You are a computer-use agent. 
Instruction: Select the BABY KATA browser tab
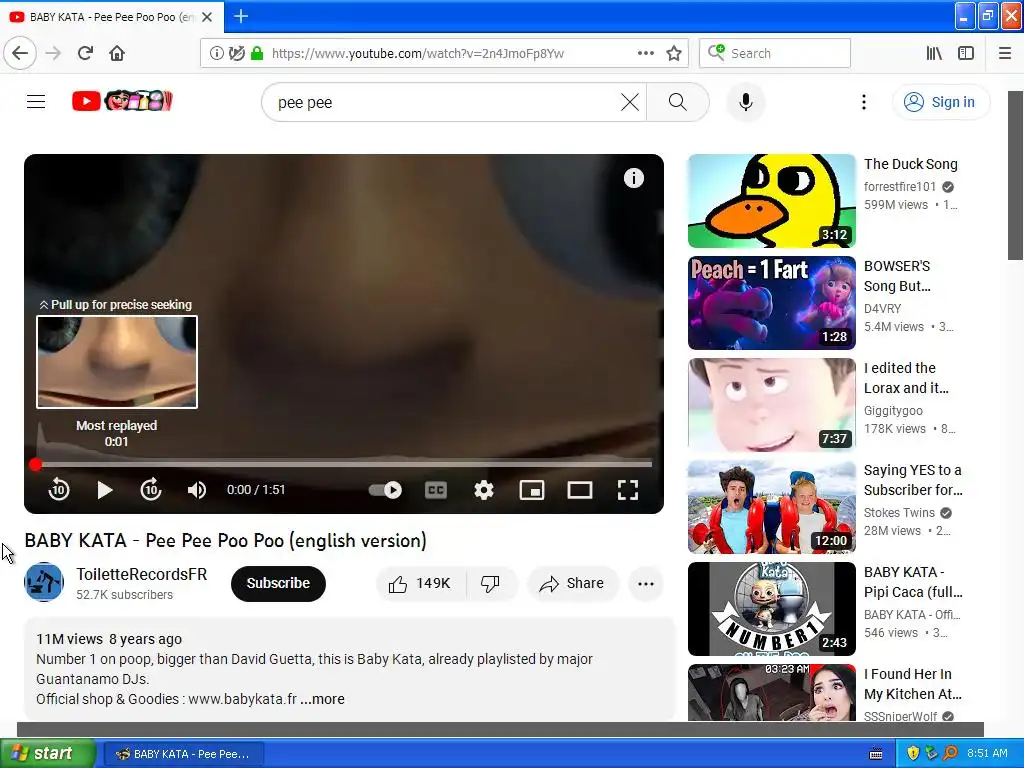(112, 17)
